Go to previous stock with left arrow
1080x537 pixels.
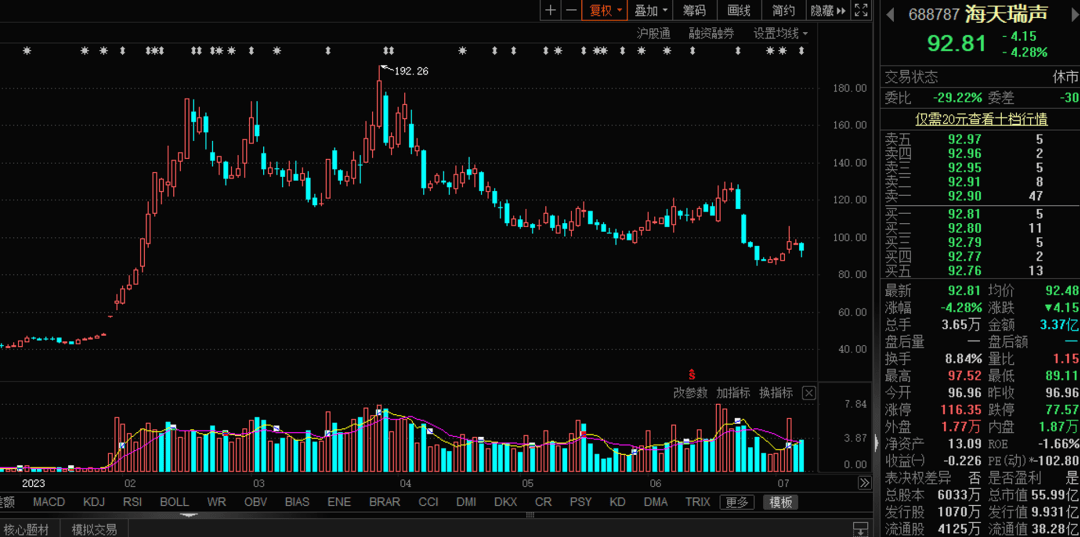pyautogui.click(x=890, y=14)
